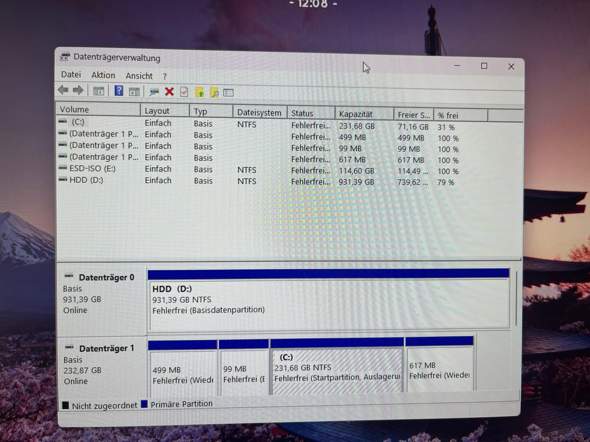Click the disk icon next to Datenträger 0
Image resolution: width=590 pixels, height=442 pixels.
click(69, 276)
